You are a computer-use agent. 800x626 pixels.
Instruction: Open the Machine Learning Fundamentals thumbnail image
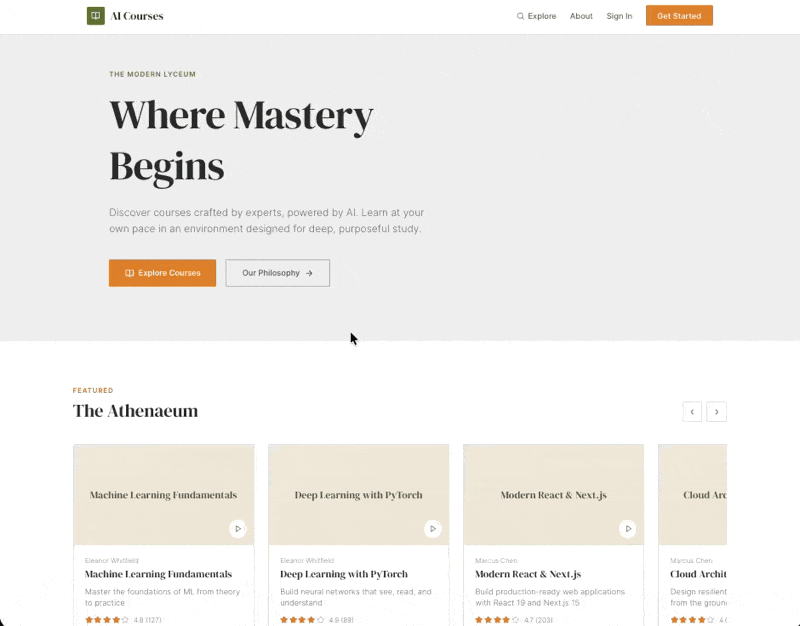[x=164, y=494]
